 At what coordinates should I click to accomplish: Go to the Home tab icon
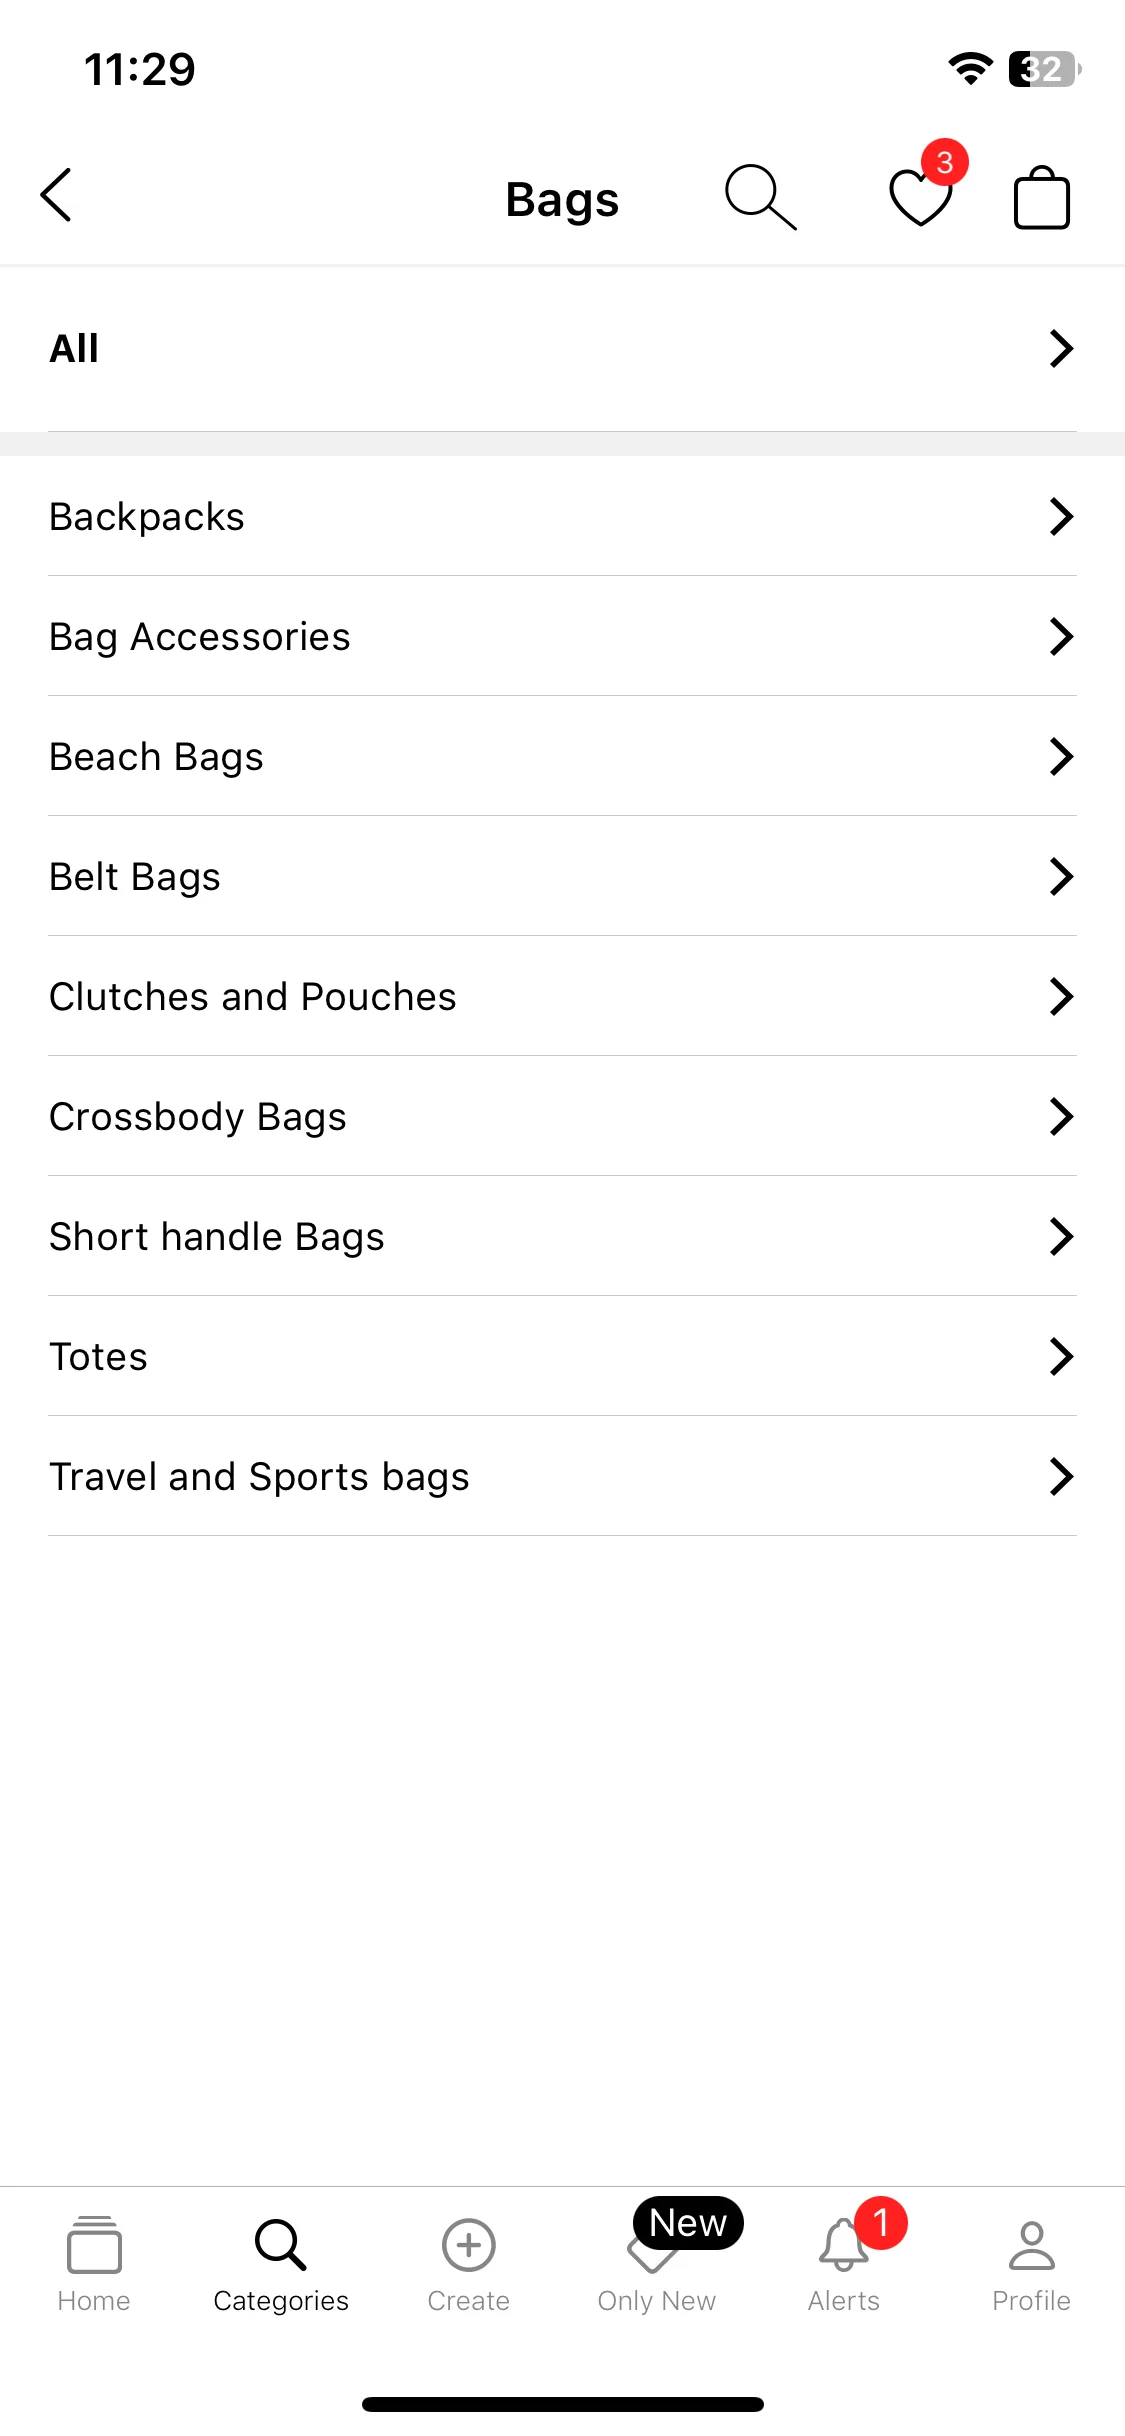[x=94, y=2245]
